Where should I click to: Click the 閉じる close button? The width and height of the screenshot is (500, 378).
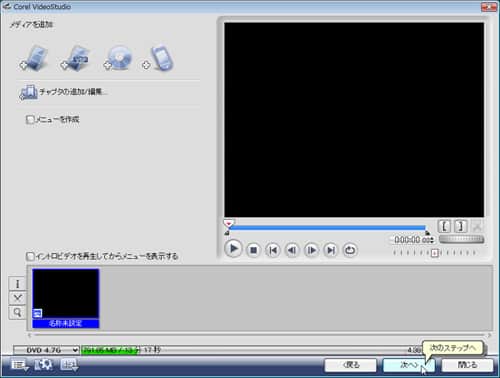pos(467,365)
